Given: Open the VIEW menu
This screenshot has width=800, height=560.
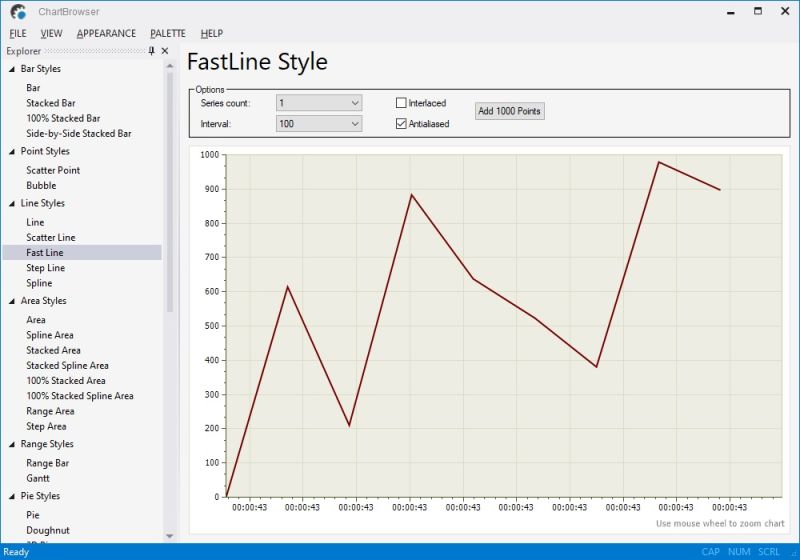Looking at the screenshot, I should tap(52, 34).
